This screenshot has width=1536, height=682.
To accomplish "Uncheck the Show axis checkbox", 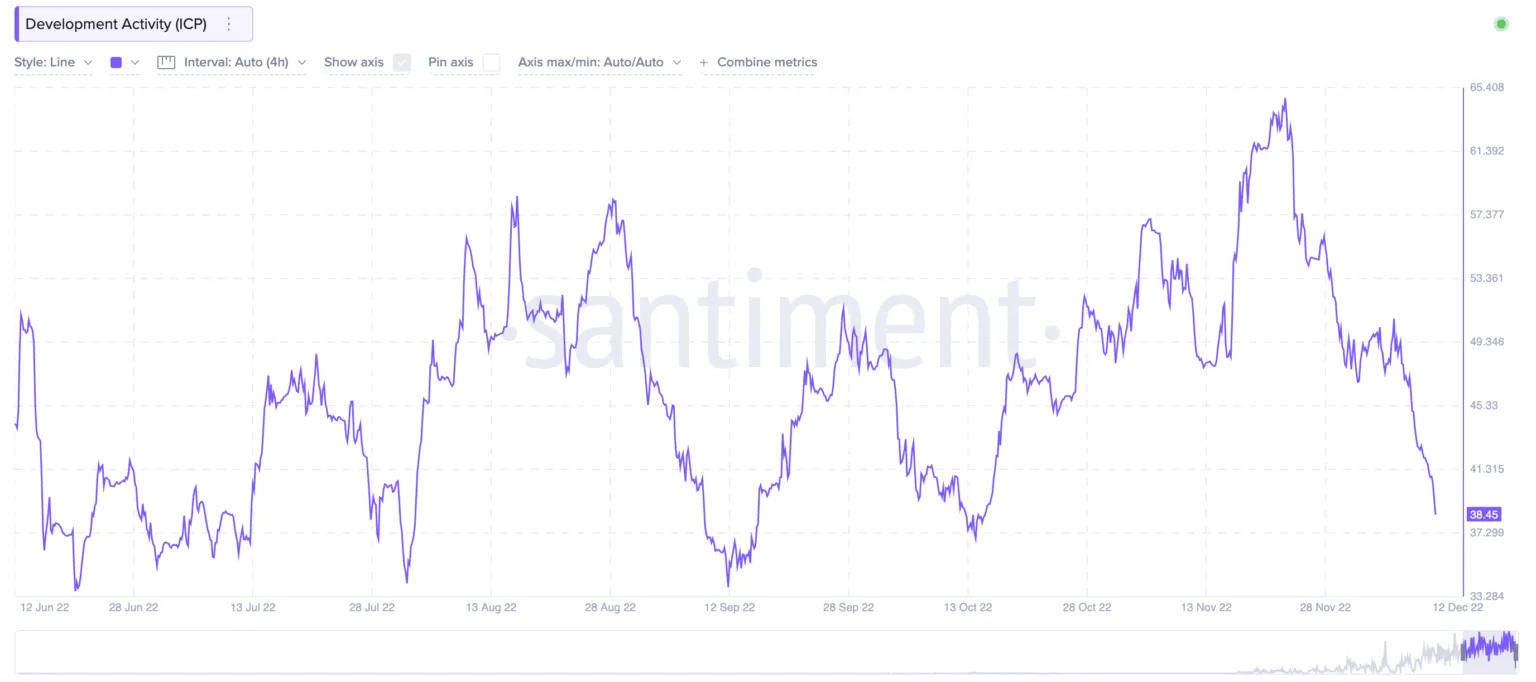I will (x=402, y=62).
